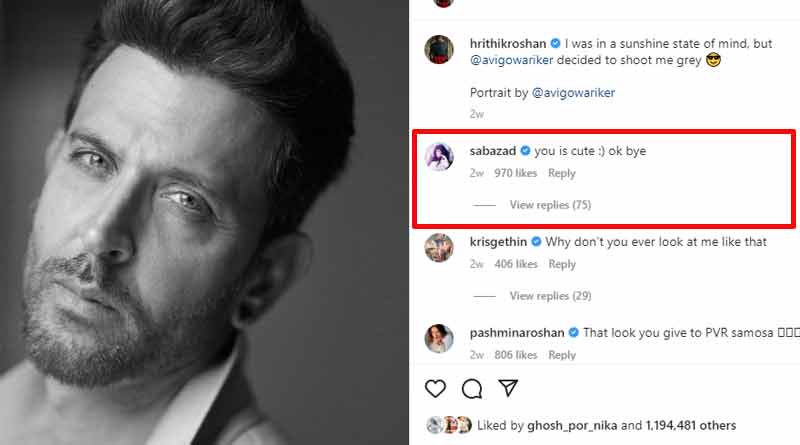The height and width of the screenshot is (445, 800).
Task: Share the post via paper plane icon
Action: (x=508, y=388)
